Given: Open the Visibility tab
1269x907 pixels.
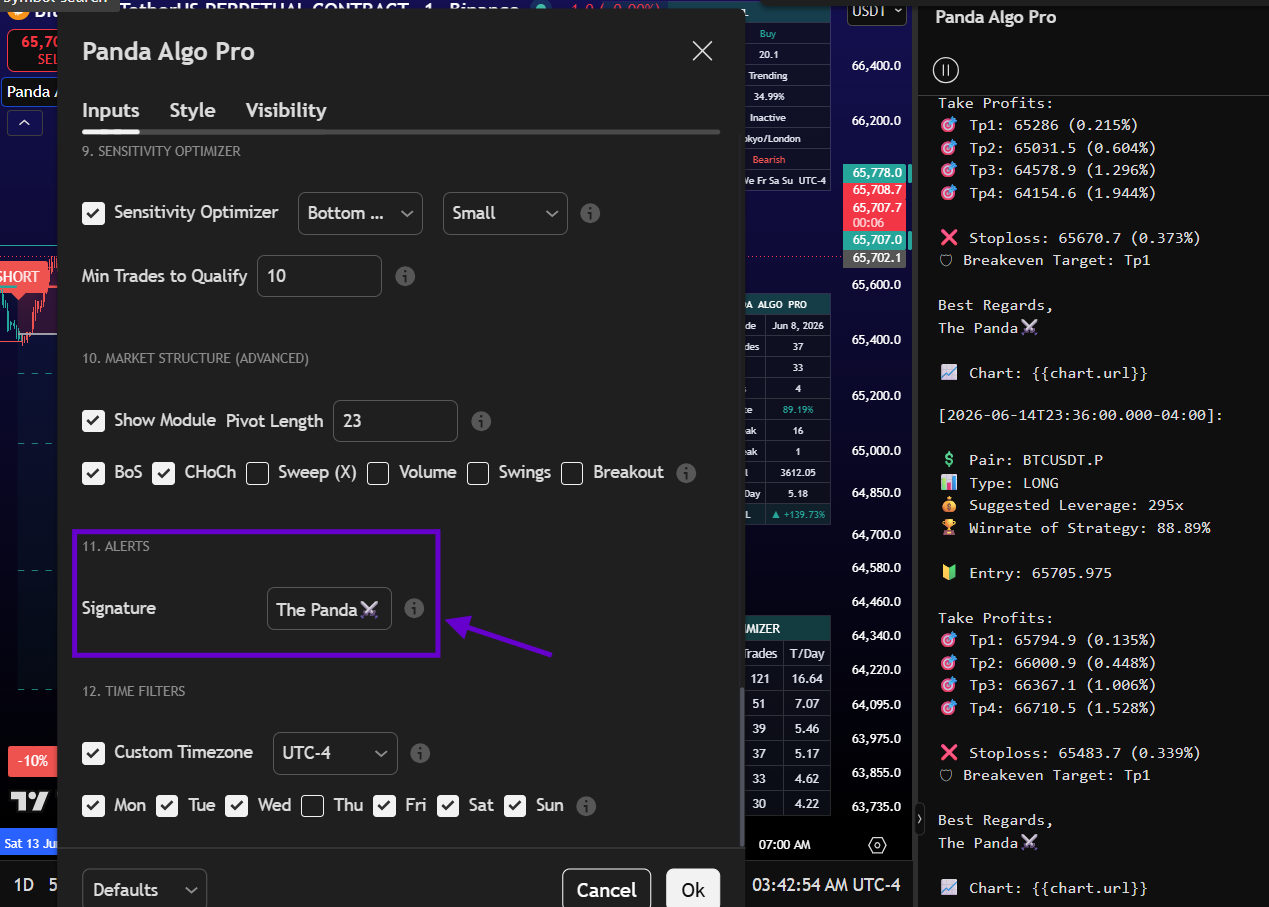Looking at the screenshot, I should coord(286,110).
